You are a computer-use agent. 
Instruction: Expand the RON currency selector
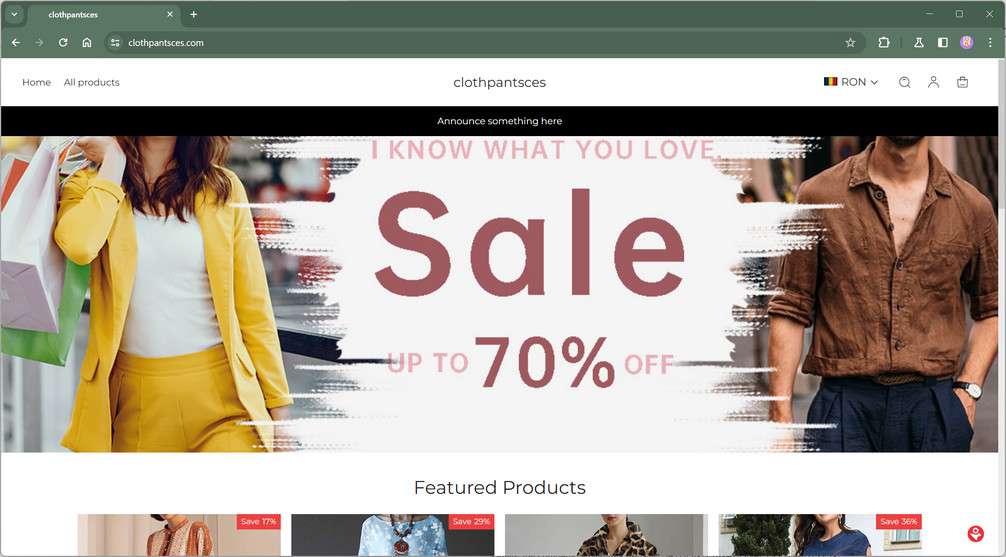tap(851, 82)
